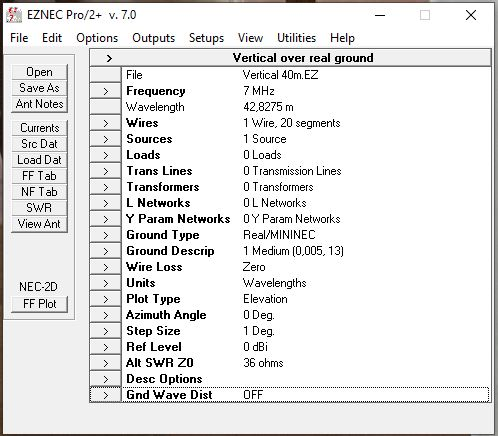
Task: Click the FF Tab button
Action: 39,176
